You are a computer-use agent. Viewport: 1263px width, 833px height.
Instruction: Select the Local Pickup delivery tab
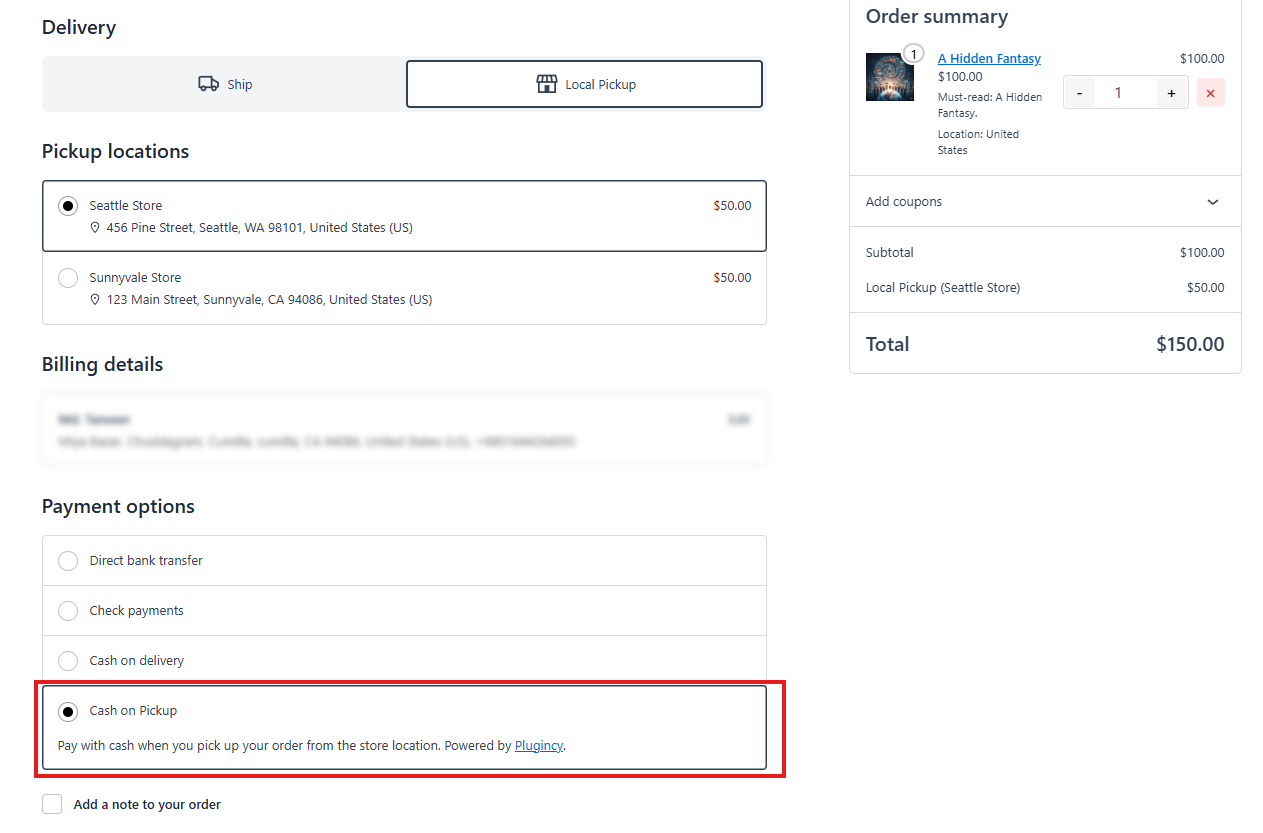pyautogui.click(x=584, y=84)
